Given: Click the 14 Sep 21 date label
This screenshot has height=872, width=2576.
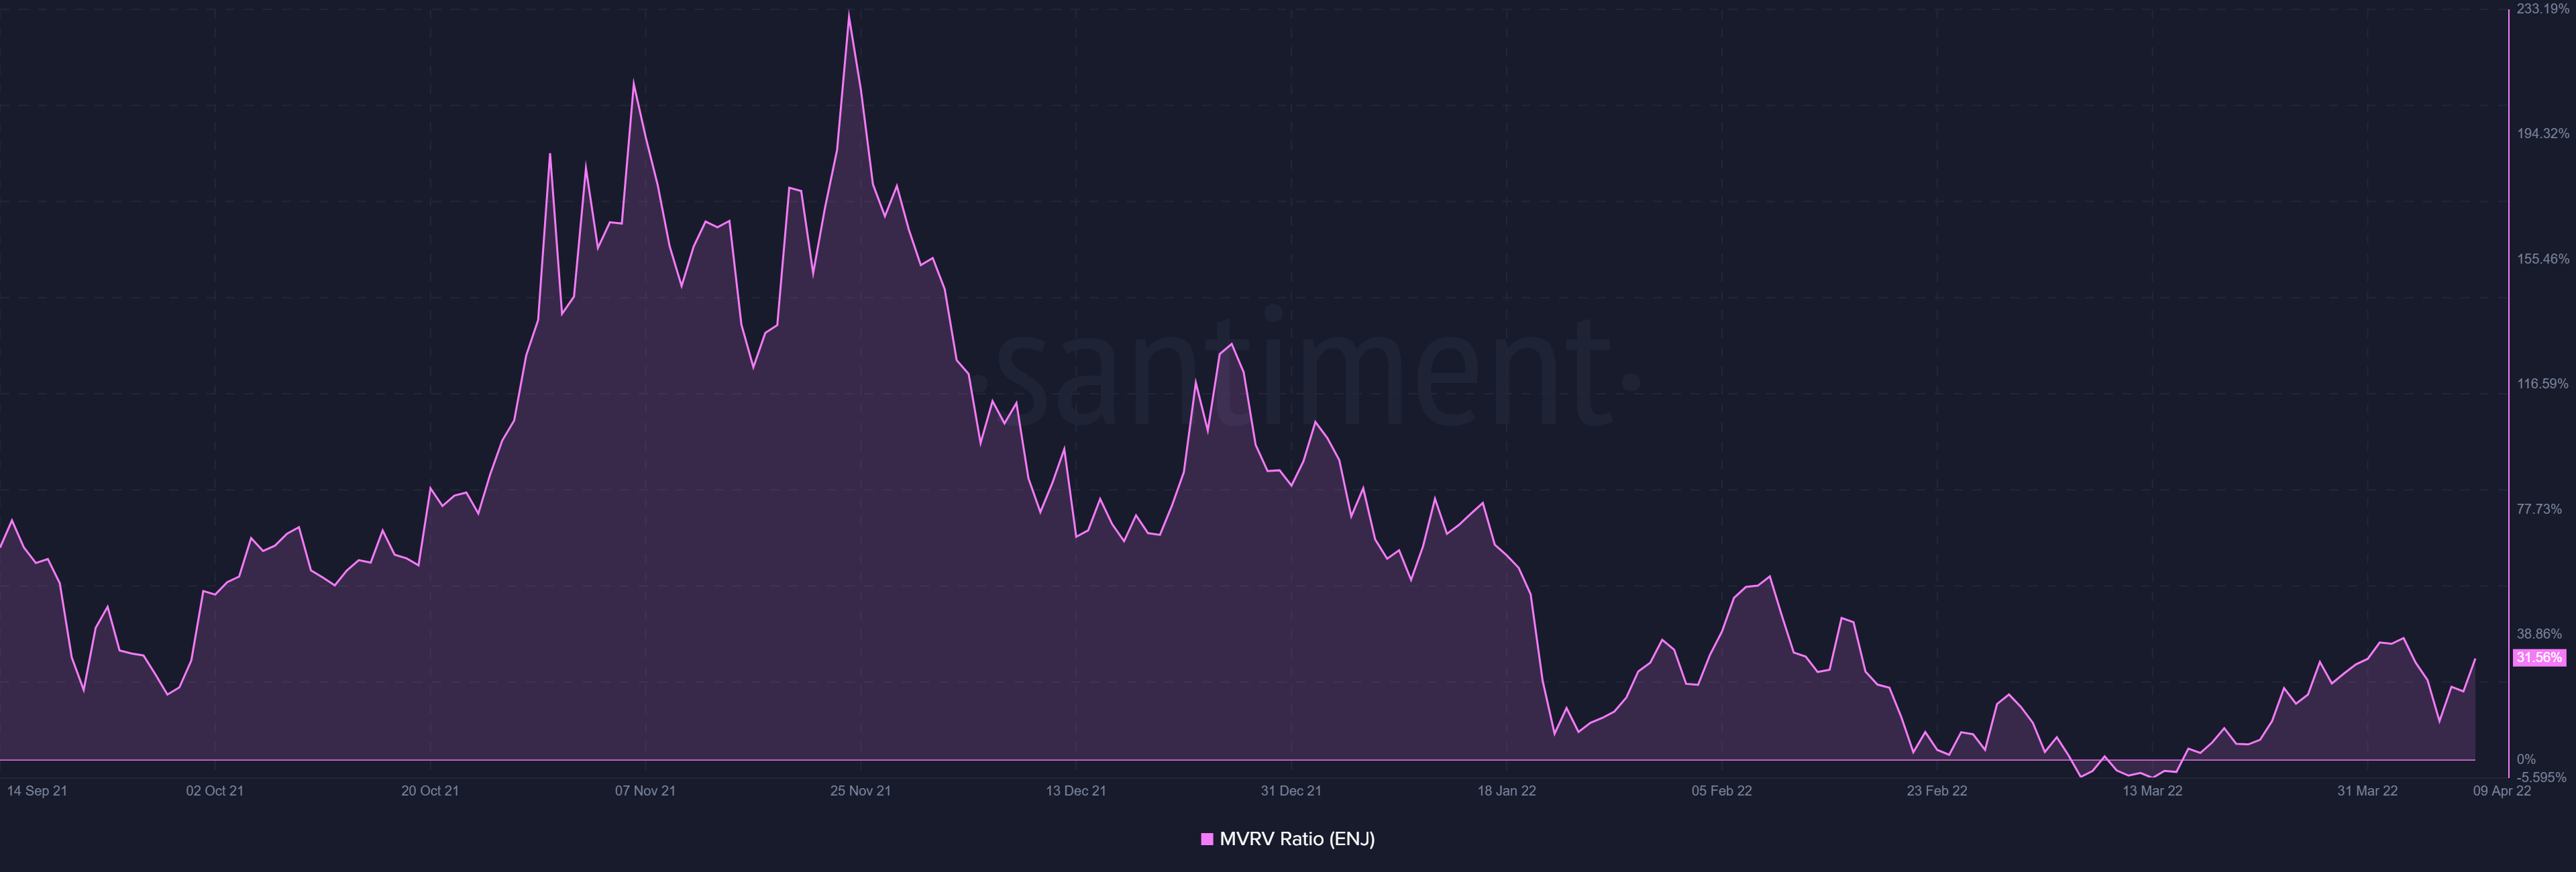Looking at the screenshot, I should (37, 791).
